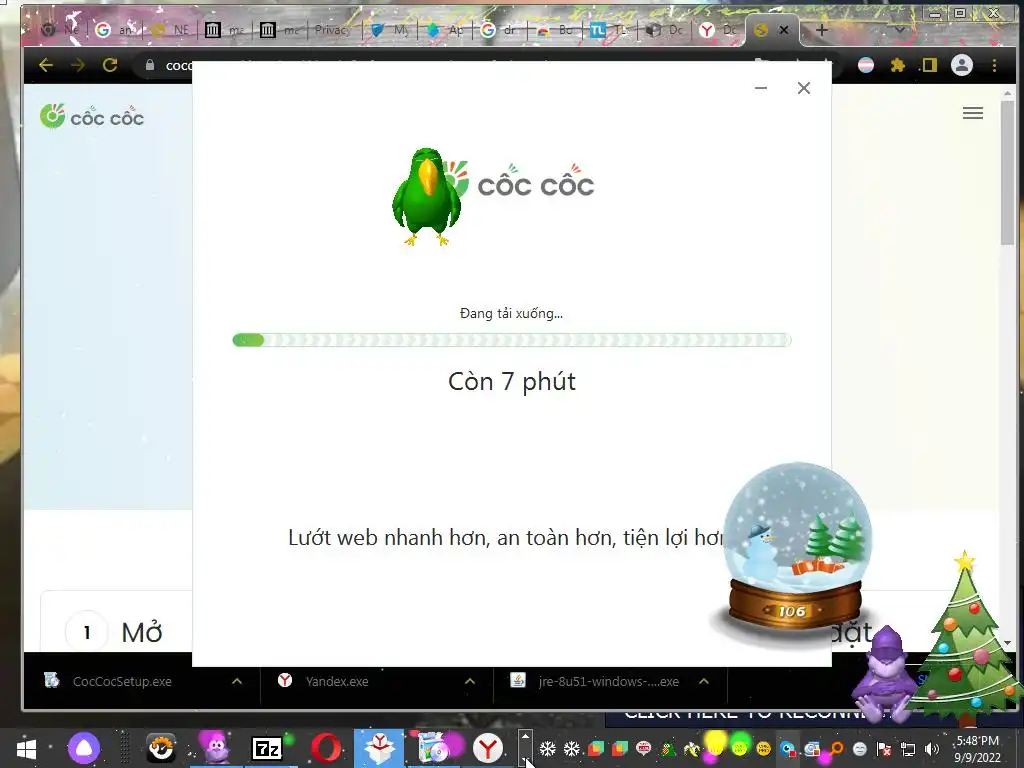Image resolution: width=1024 pixels, height=768 pixels.
Task: Toggle the browser side panel icon
Action: pos(929,65)
